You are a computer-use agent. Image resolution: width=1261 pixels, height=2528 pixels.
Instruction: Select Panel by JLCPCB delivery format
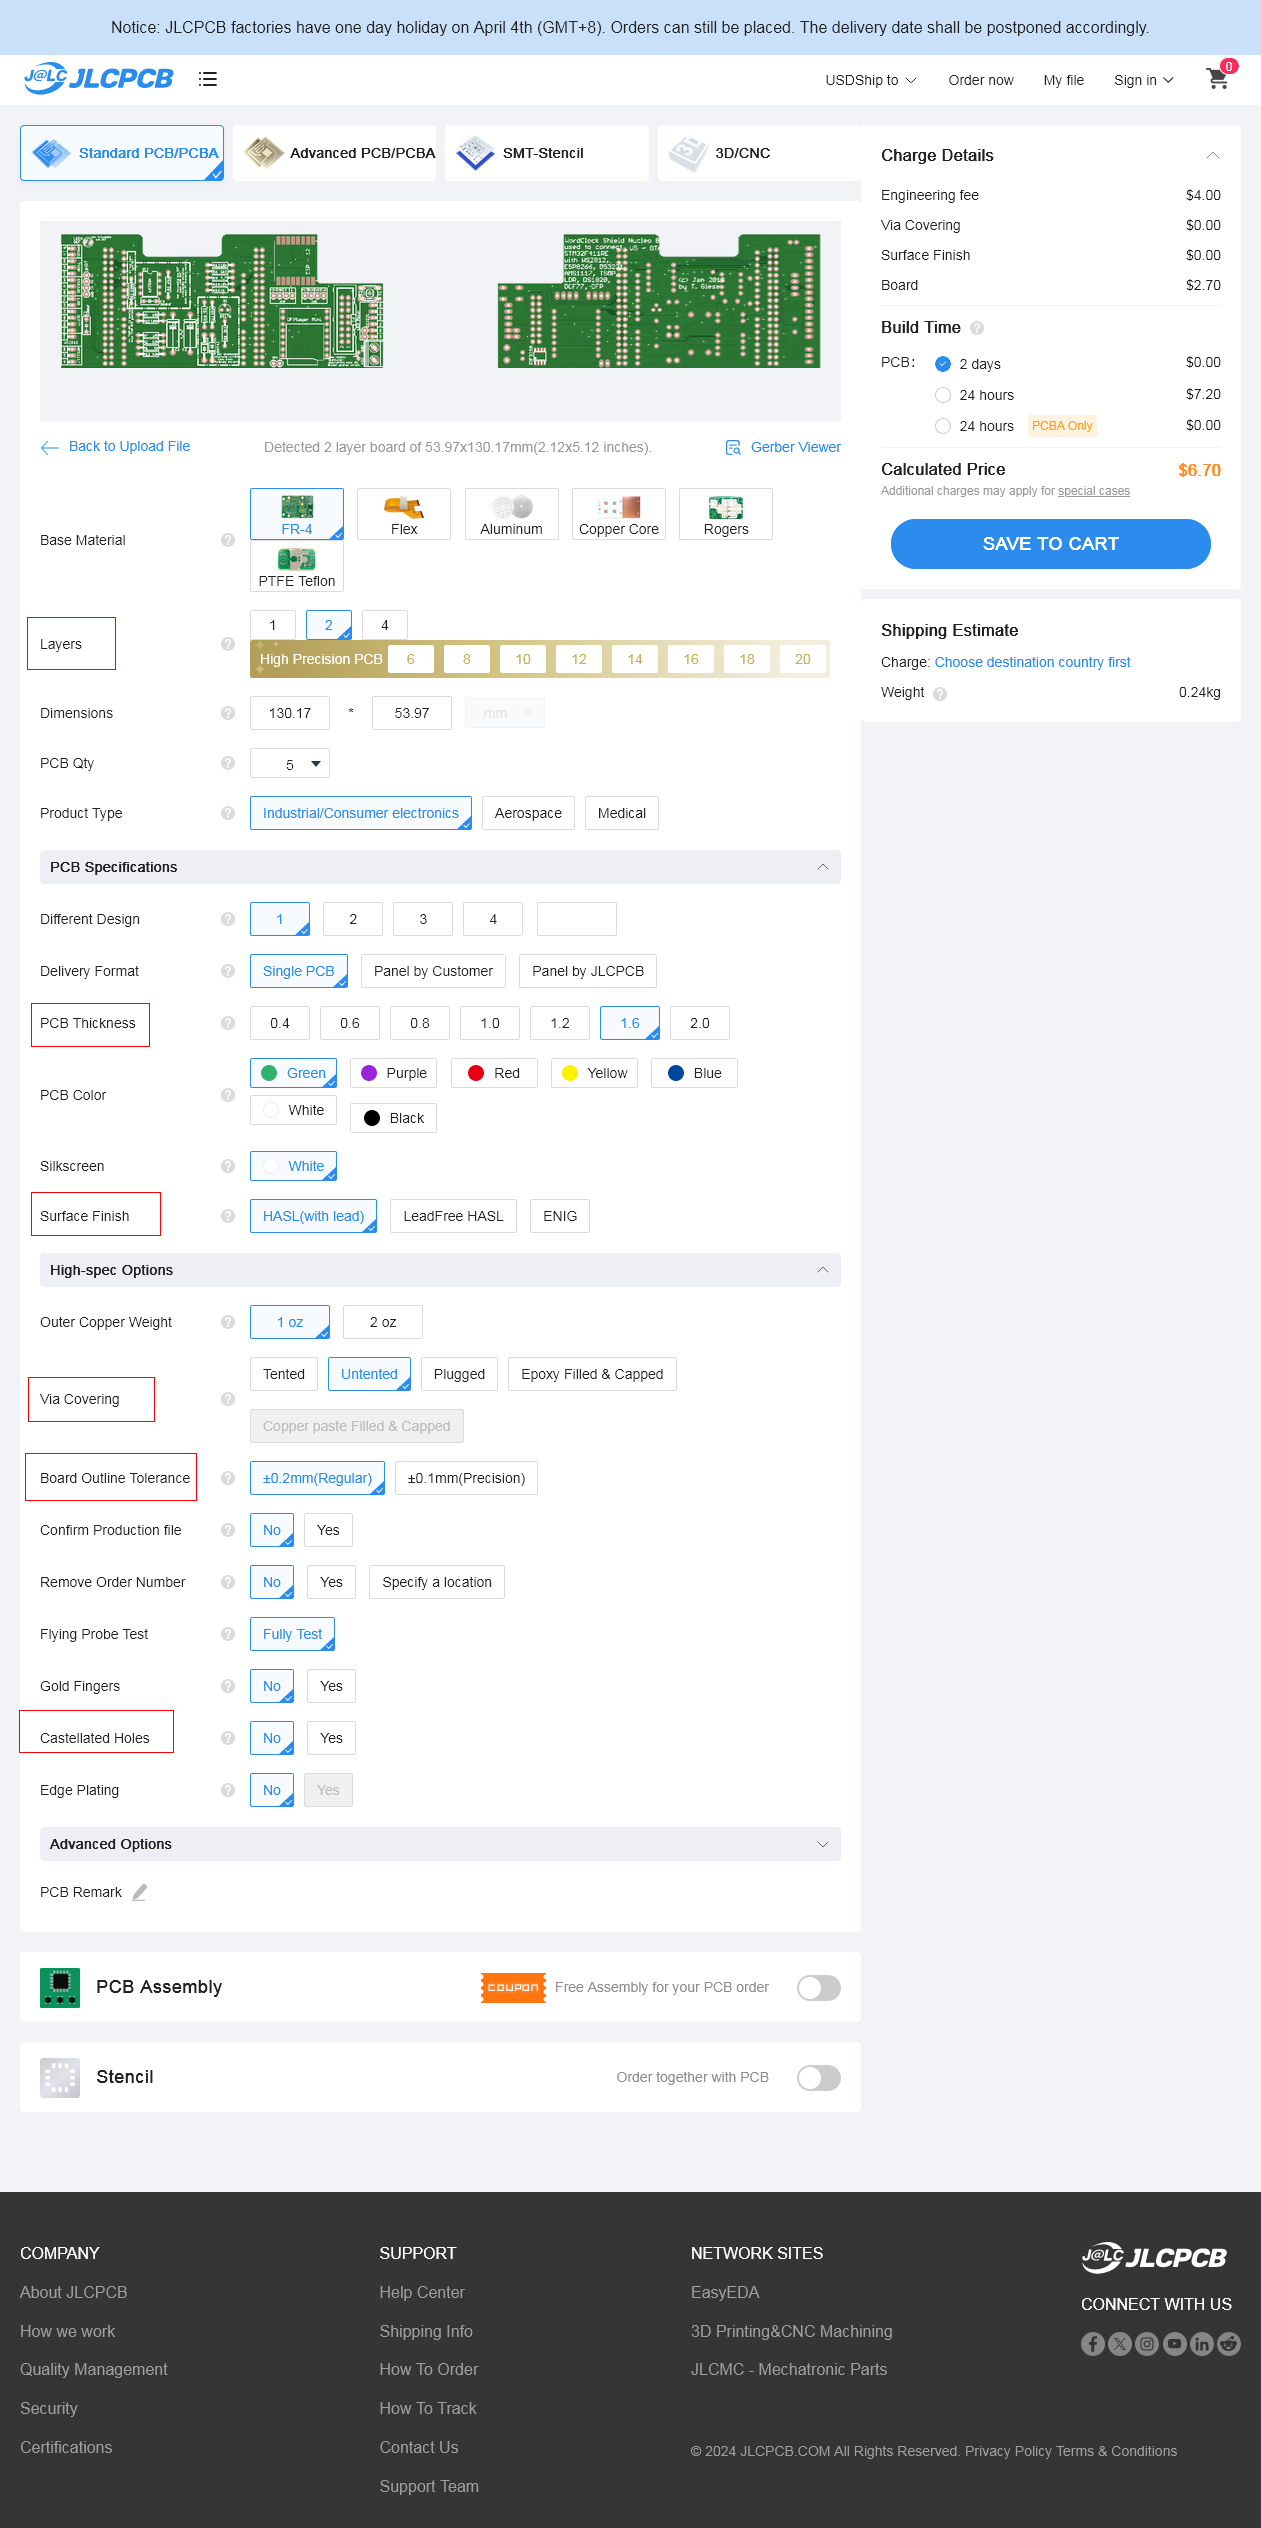click(x=588, y=971)
